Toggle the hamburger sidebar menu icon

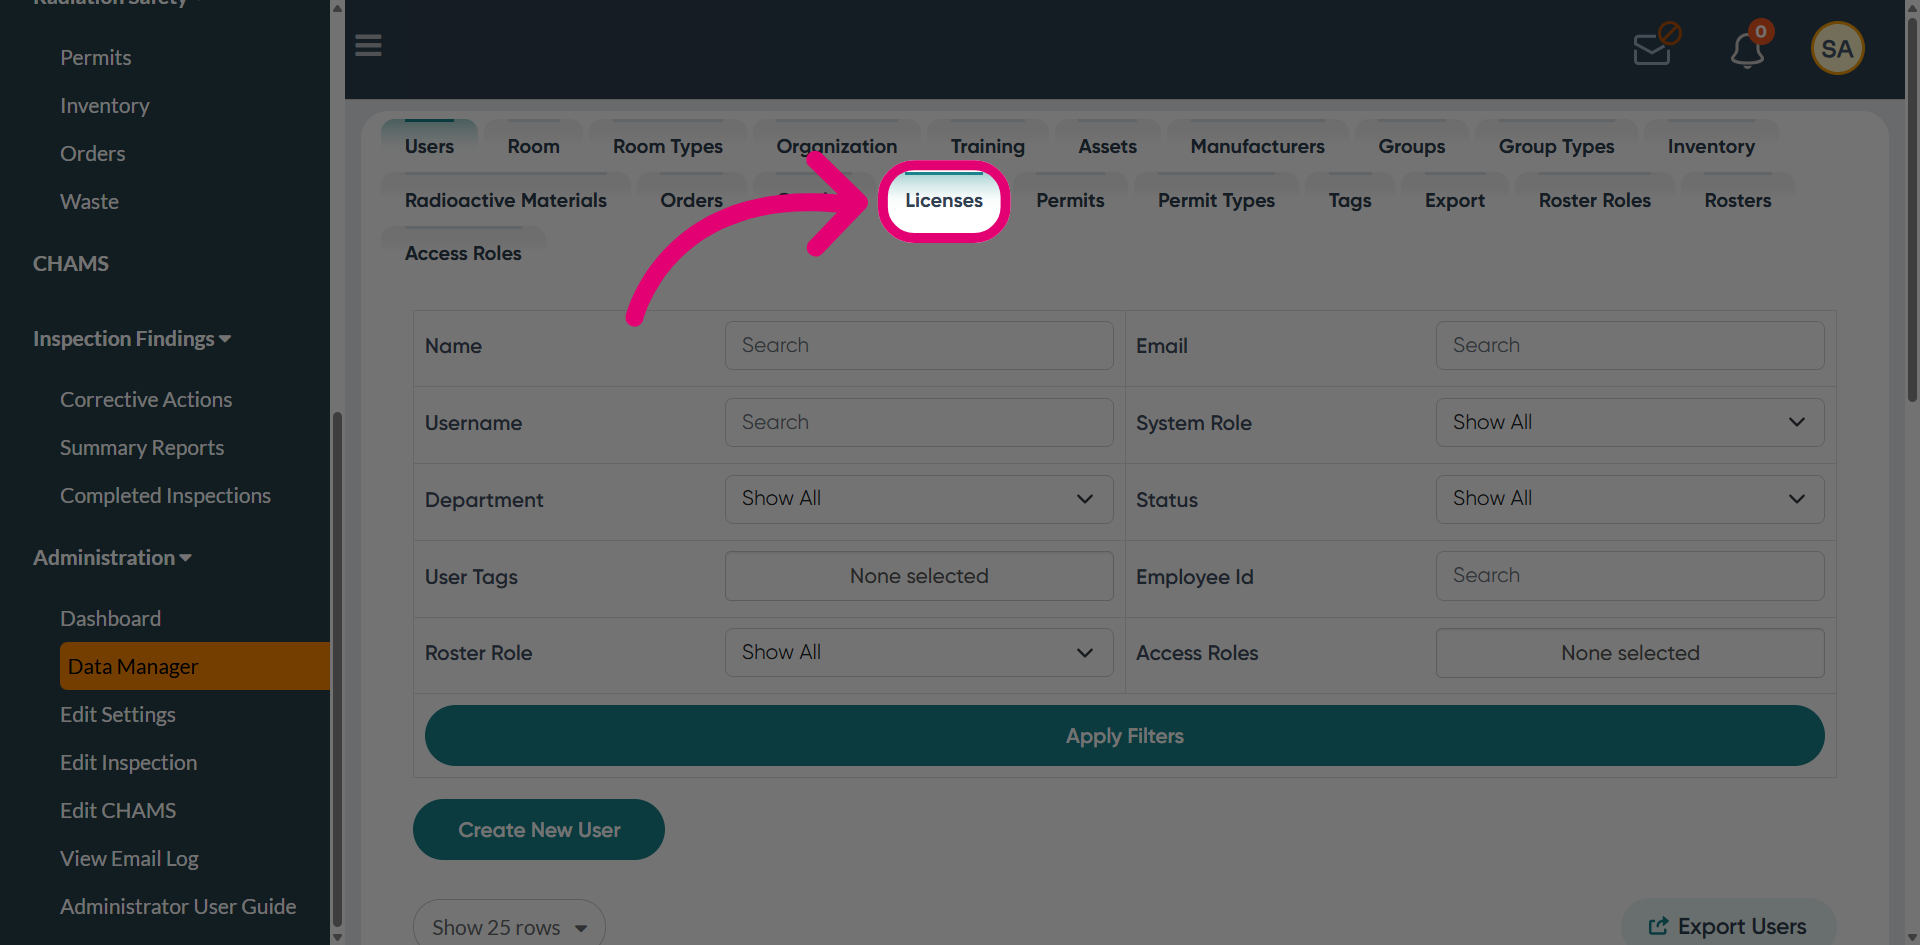point(368,46)
